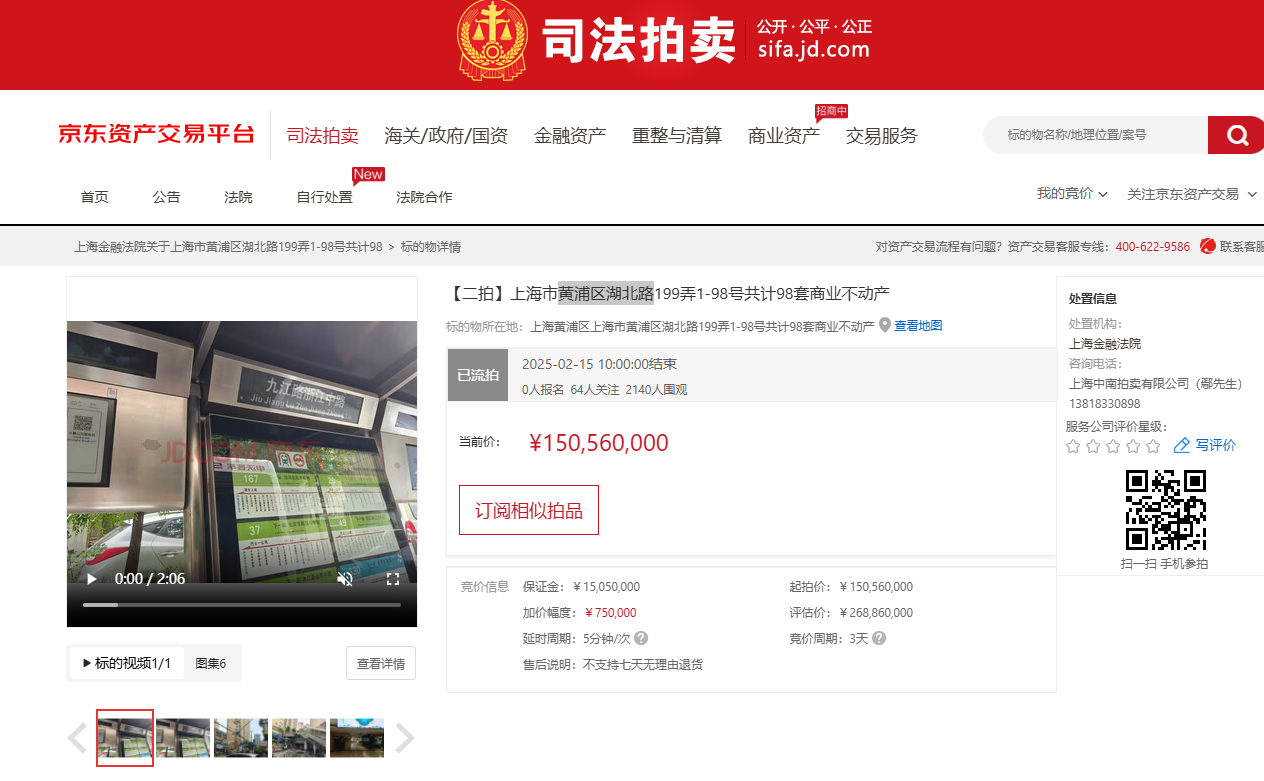Click the end time 2025-02-15 10:00:00结束
The width and height of the screenshot is (1264, 781).
(600, 364)
